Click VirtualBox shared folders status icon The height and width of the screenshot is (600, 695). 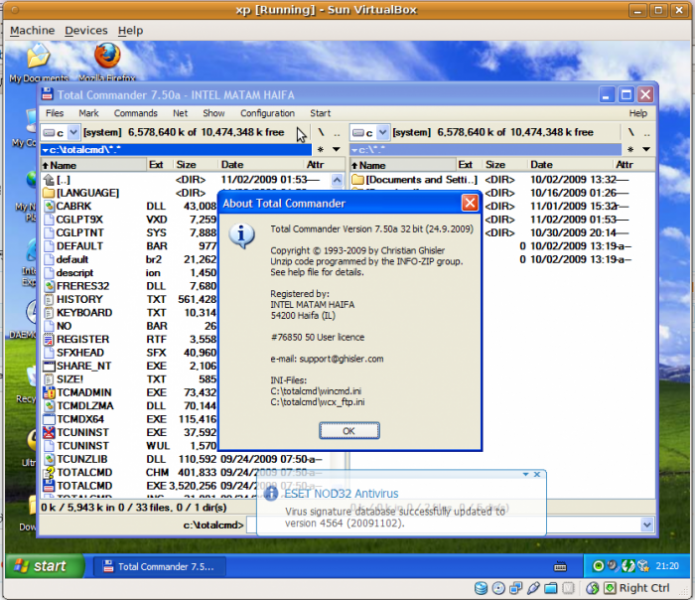[x=551, y=588]
